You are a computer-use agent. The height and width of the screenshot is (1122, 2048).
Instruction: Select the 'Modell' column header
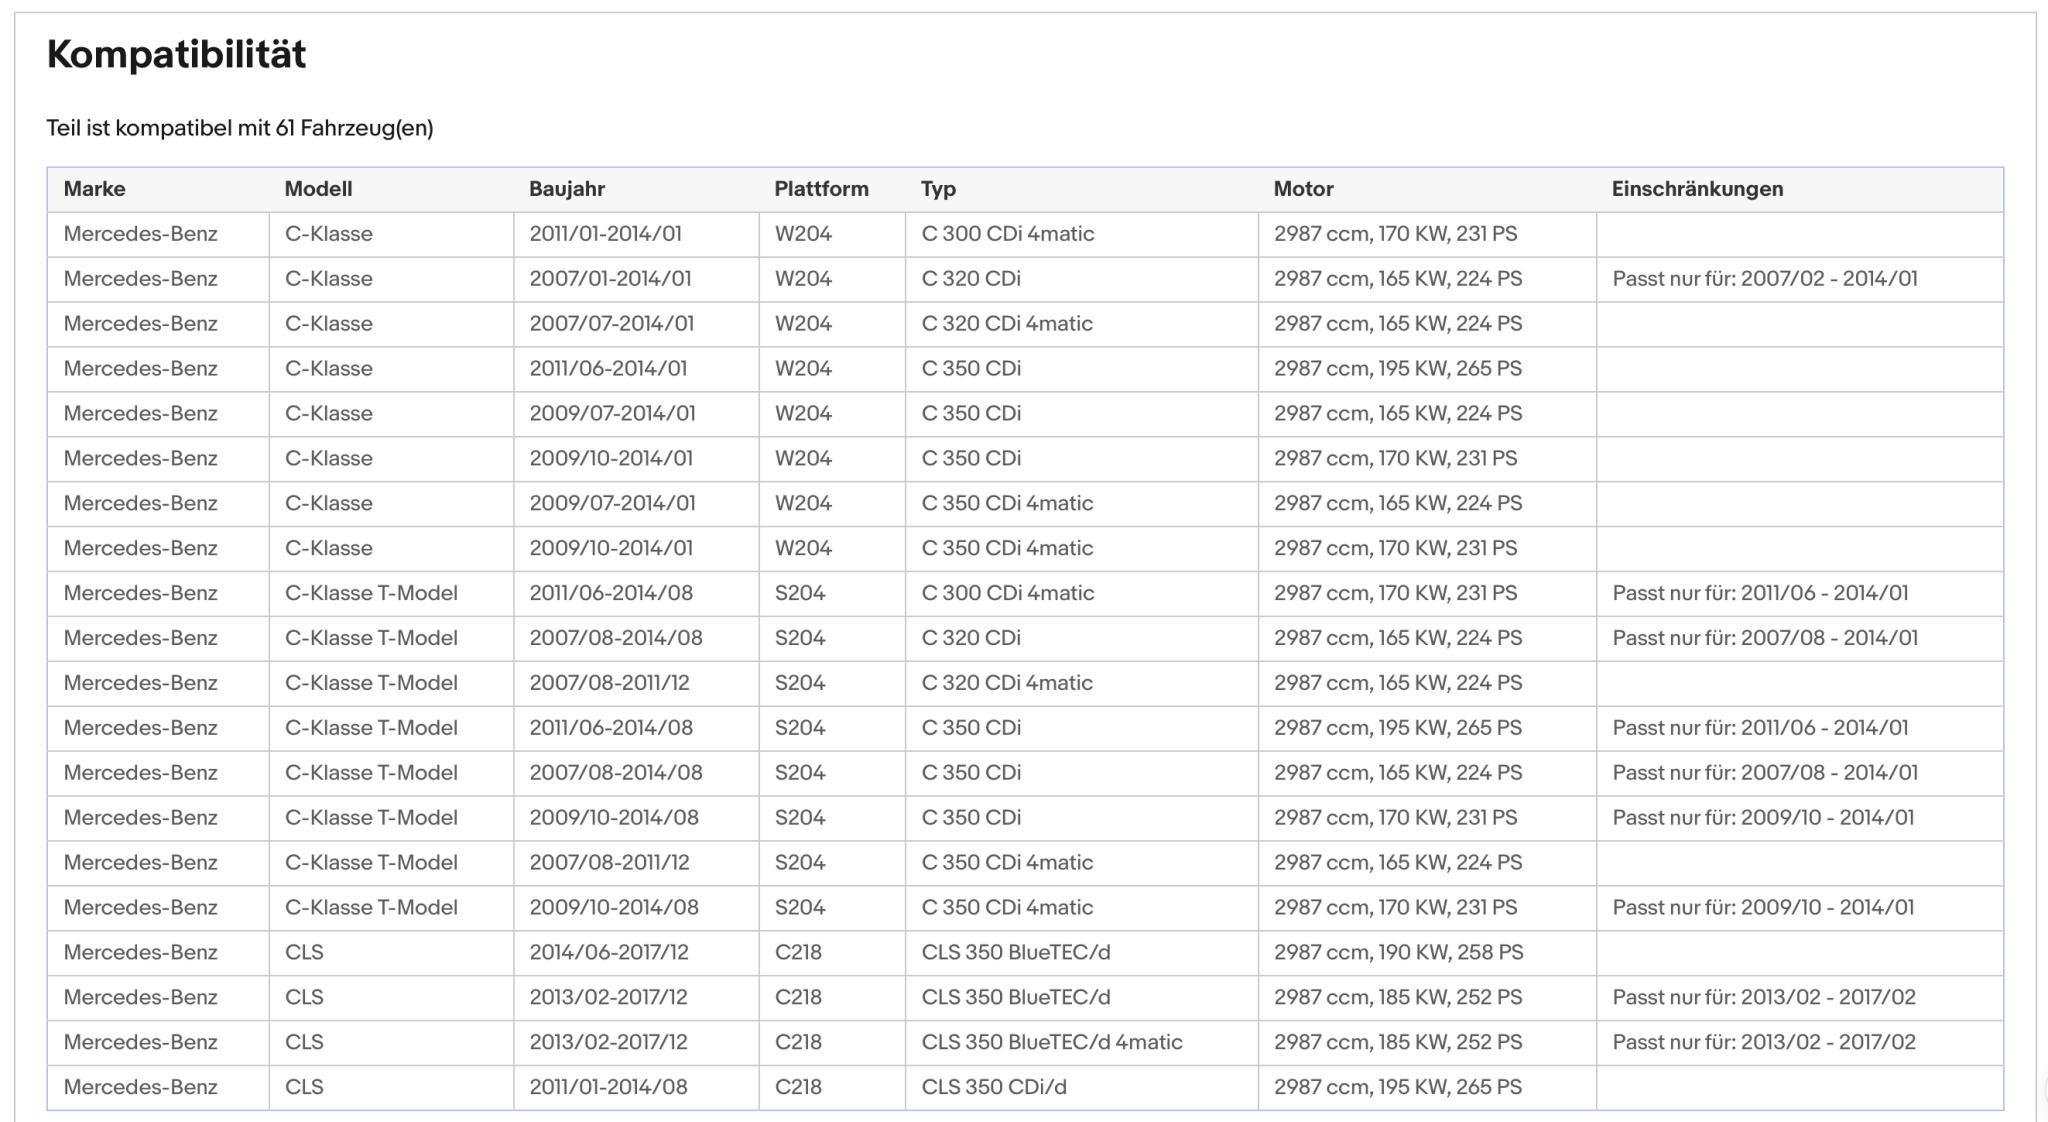pyautogui.click(x=318, y=189)
